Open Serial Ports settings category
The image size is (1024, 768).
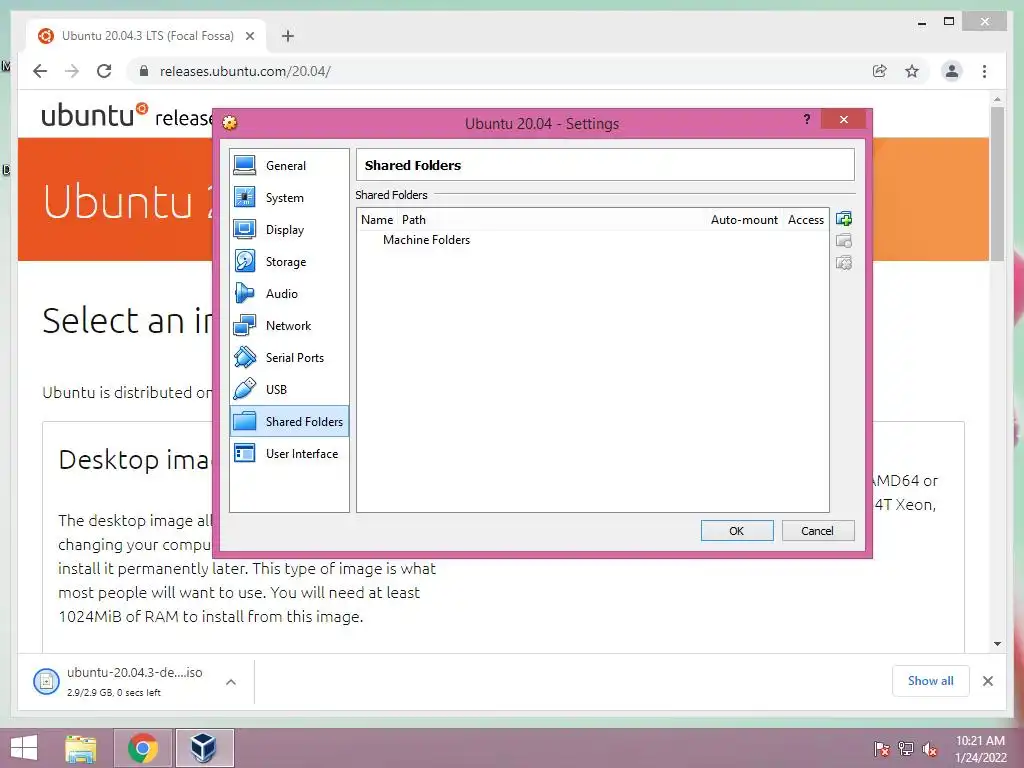click(x=289, y=358)
